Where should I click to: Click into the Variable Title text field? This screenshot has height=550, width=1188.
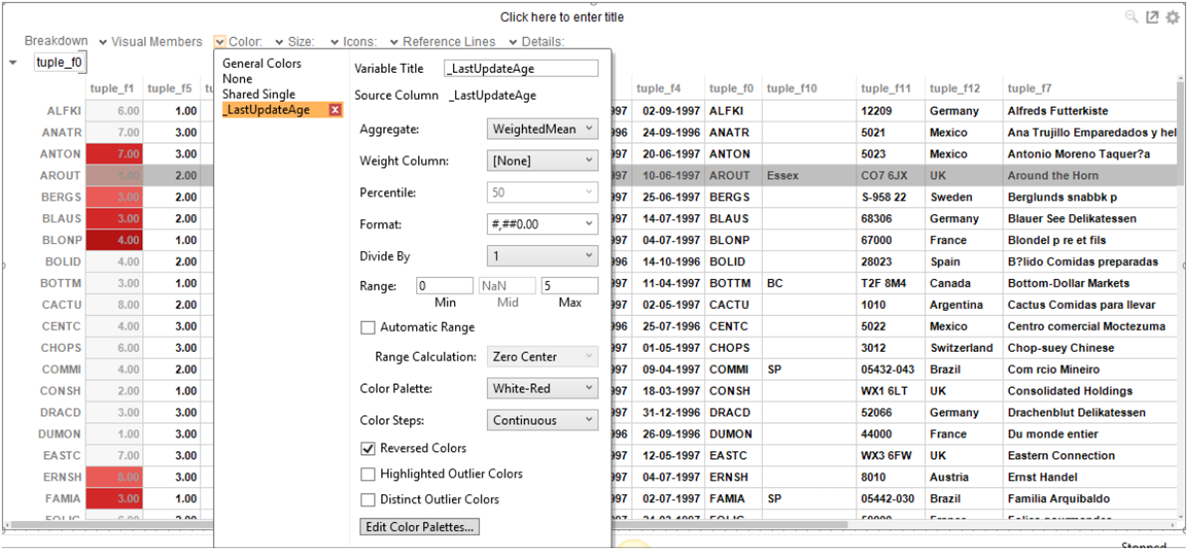pyautogui.click(x=520, y=68)
